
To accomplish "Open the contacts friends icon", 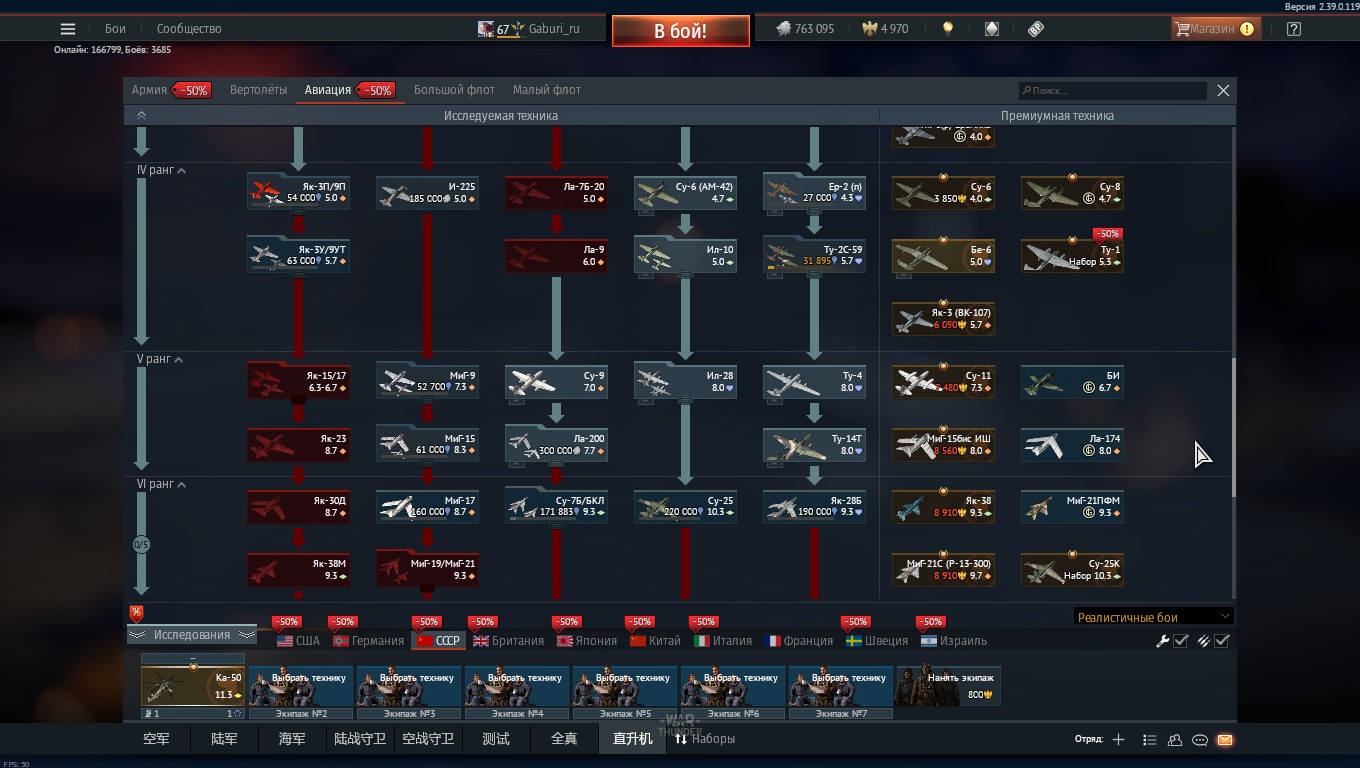I will [1175, 740].
